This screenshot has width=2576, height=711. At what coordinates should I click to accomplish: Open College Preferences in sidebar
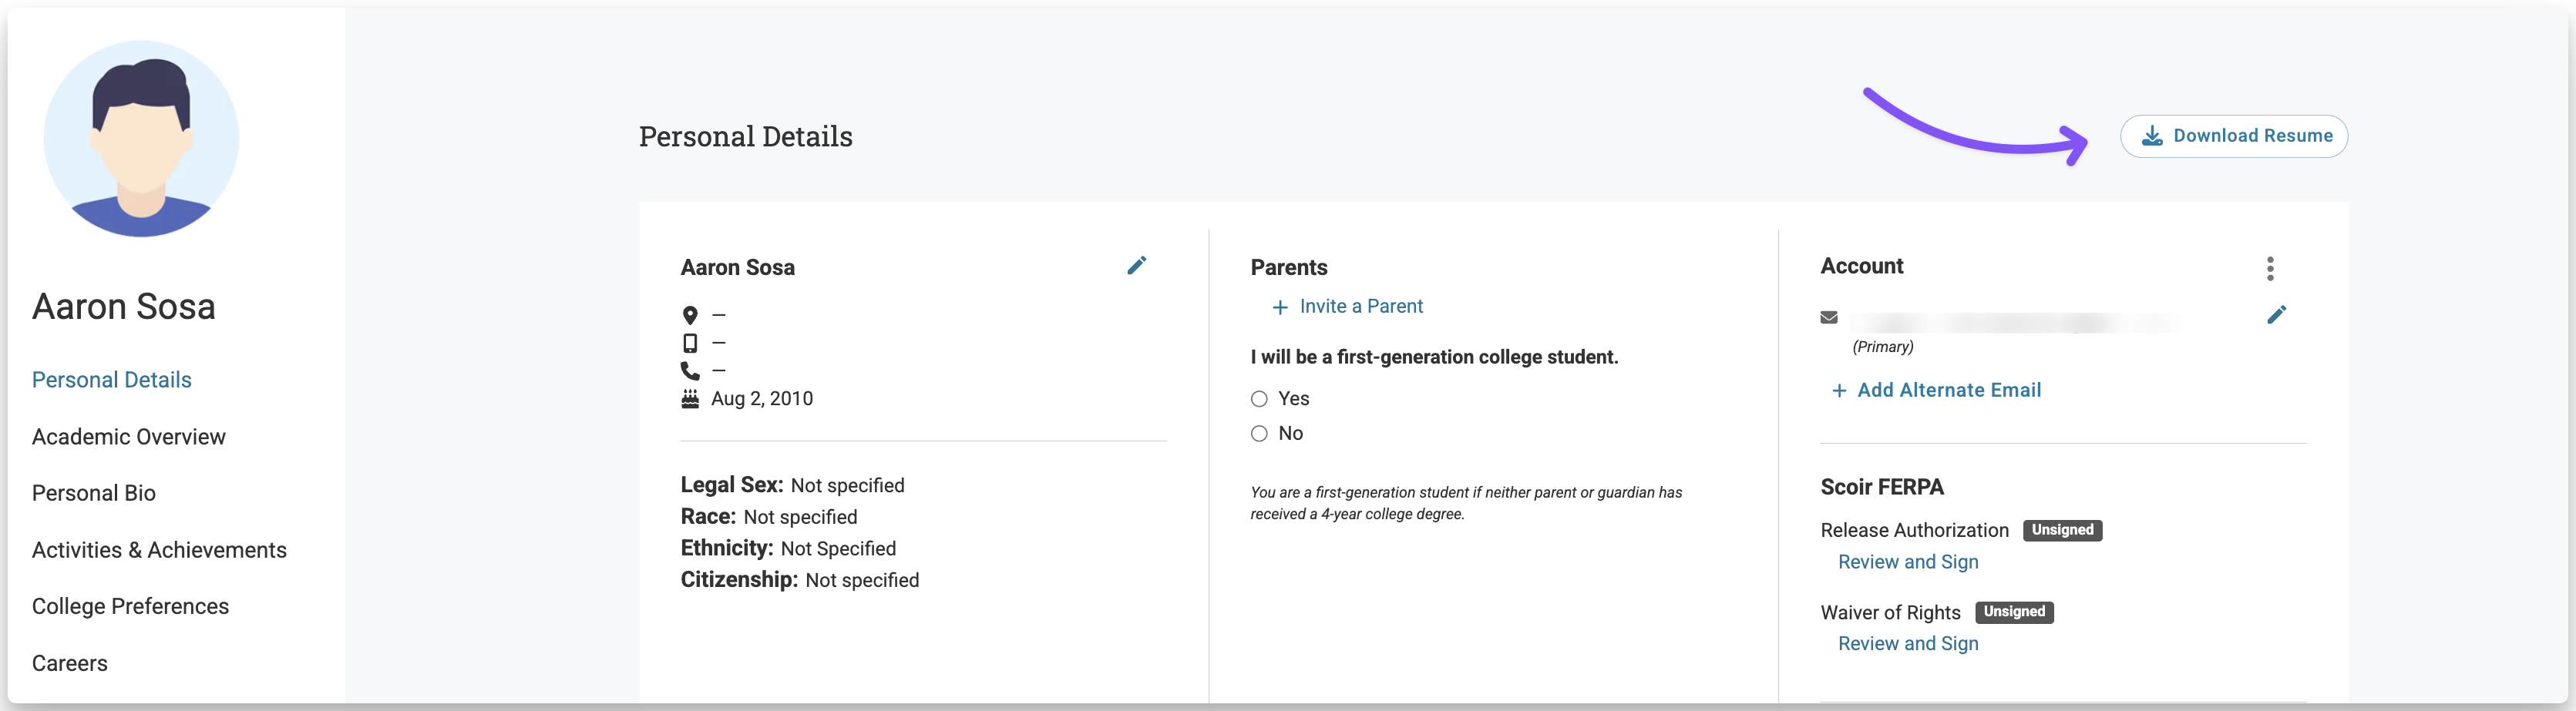click(x=130, y=606)
